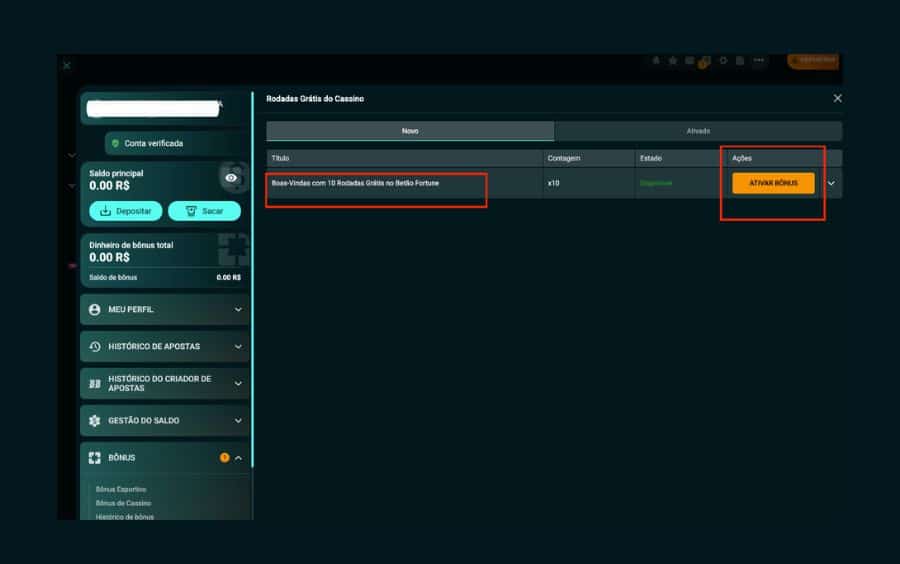Click the redacted username field

(x=153, y=108)
